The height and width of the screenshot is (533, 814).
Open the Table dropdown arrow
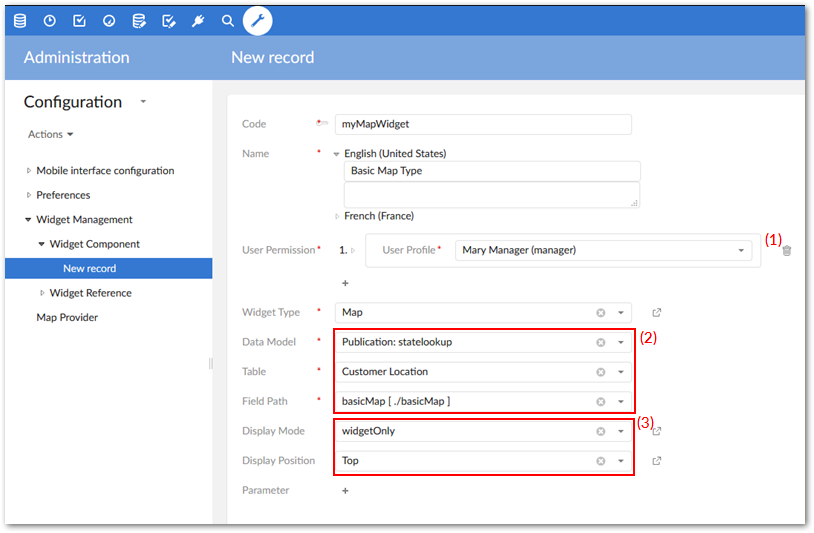point(621,372)
